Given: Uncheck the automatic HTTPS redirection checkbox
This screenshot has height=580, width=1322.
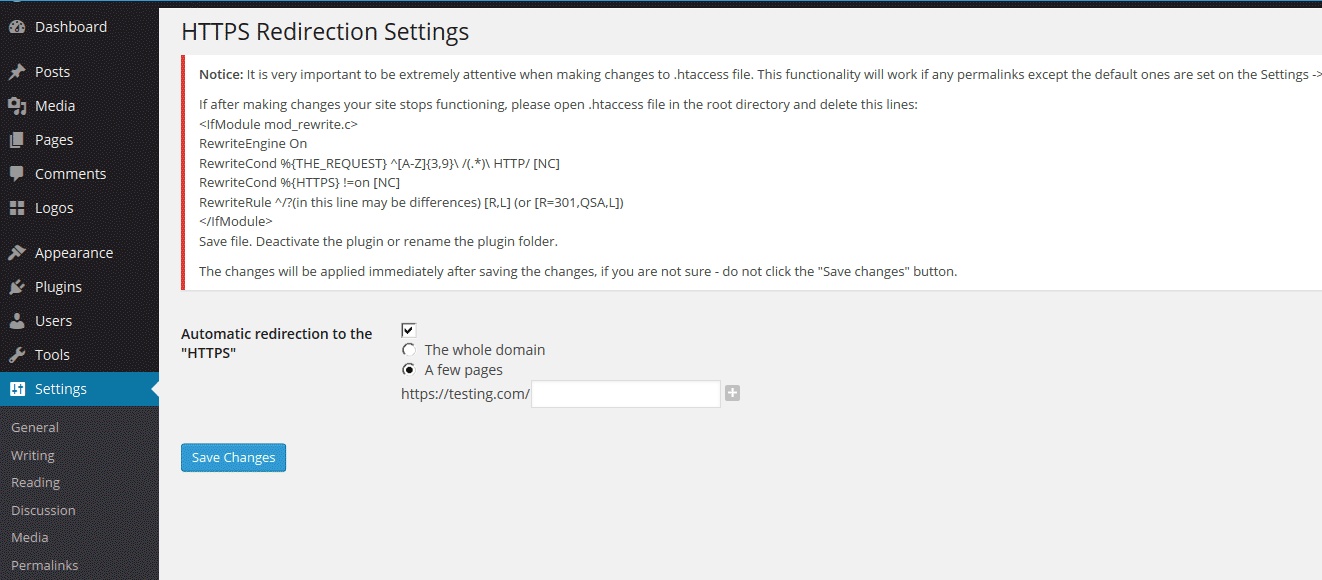Looking at the screenshot, I should click(408, 330).
